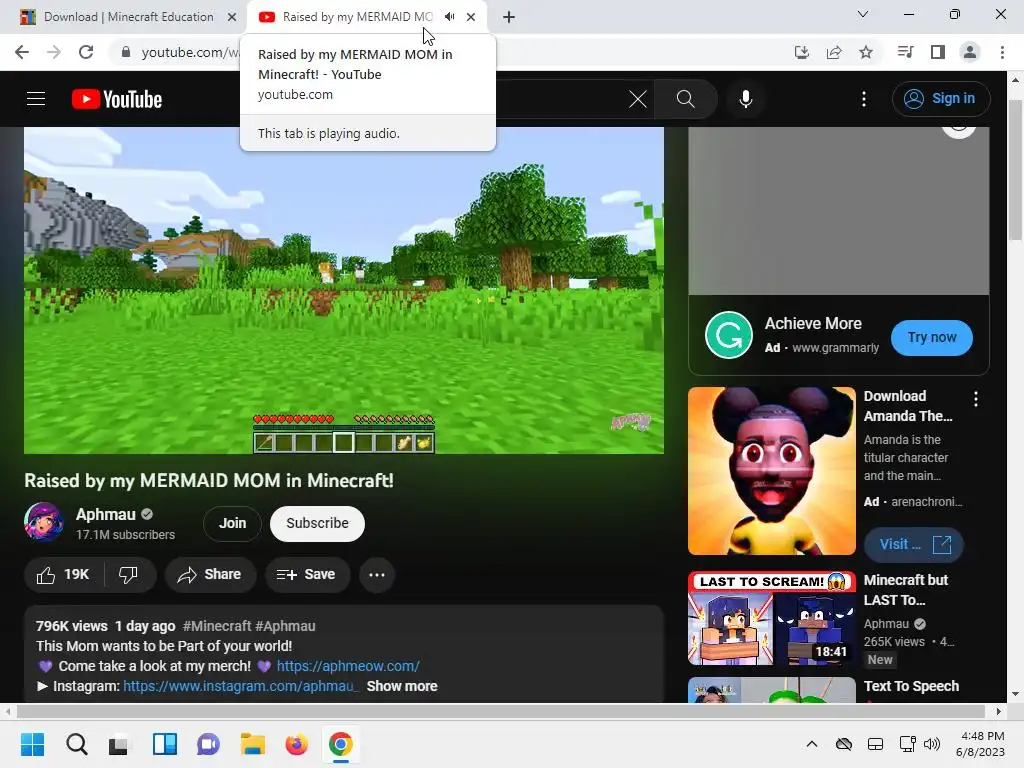Open more actions ellipsis below the video
Image resolution: width=1024 pixels, height=768 pixels.
pos(377,575)
